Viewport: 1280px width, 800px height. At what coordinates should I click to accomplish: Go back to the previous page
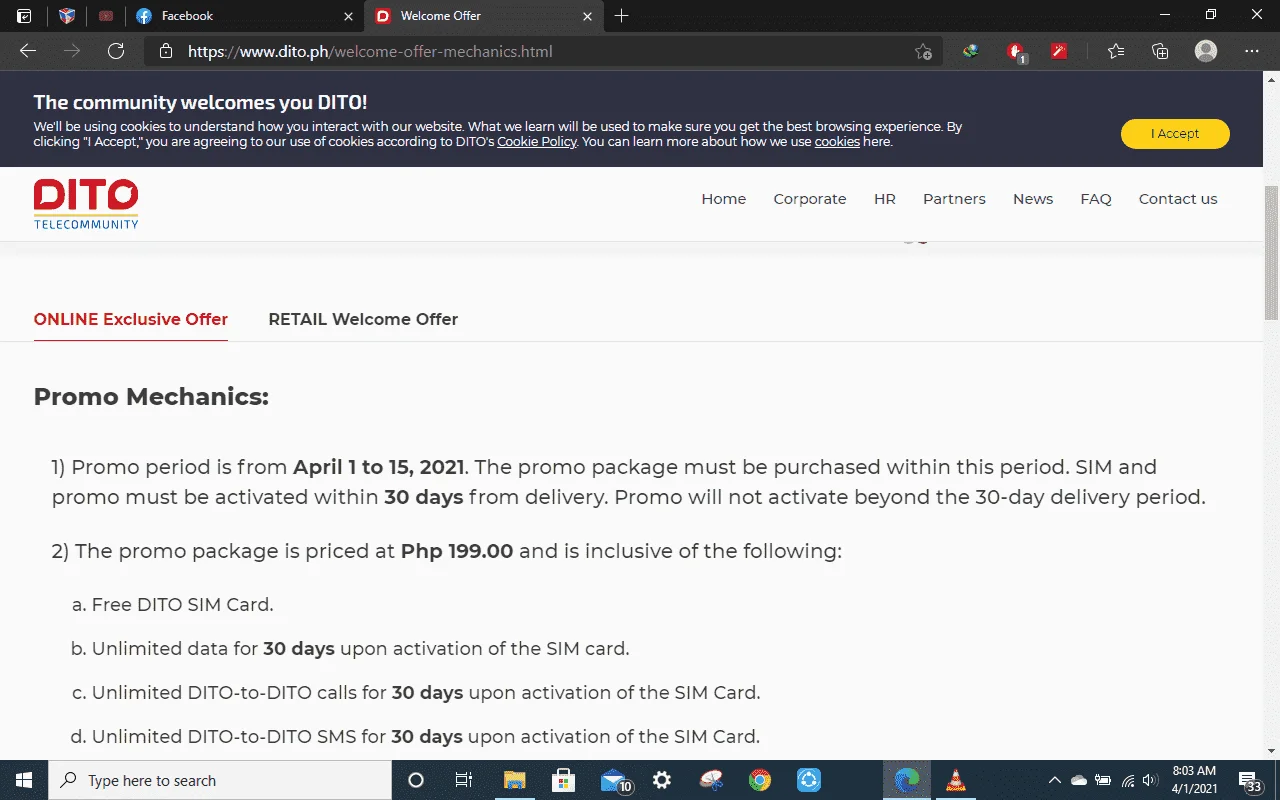[x=28, y=51]
